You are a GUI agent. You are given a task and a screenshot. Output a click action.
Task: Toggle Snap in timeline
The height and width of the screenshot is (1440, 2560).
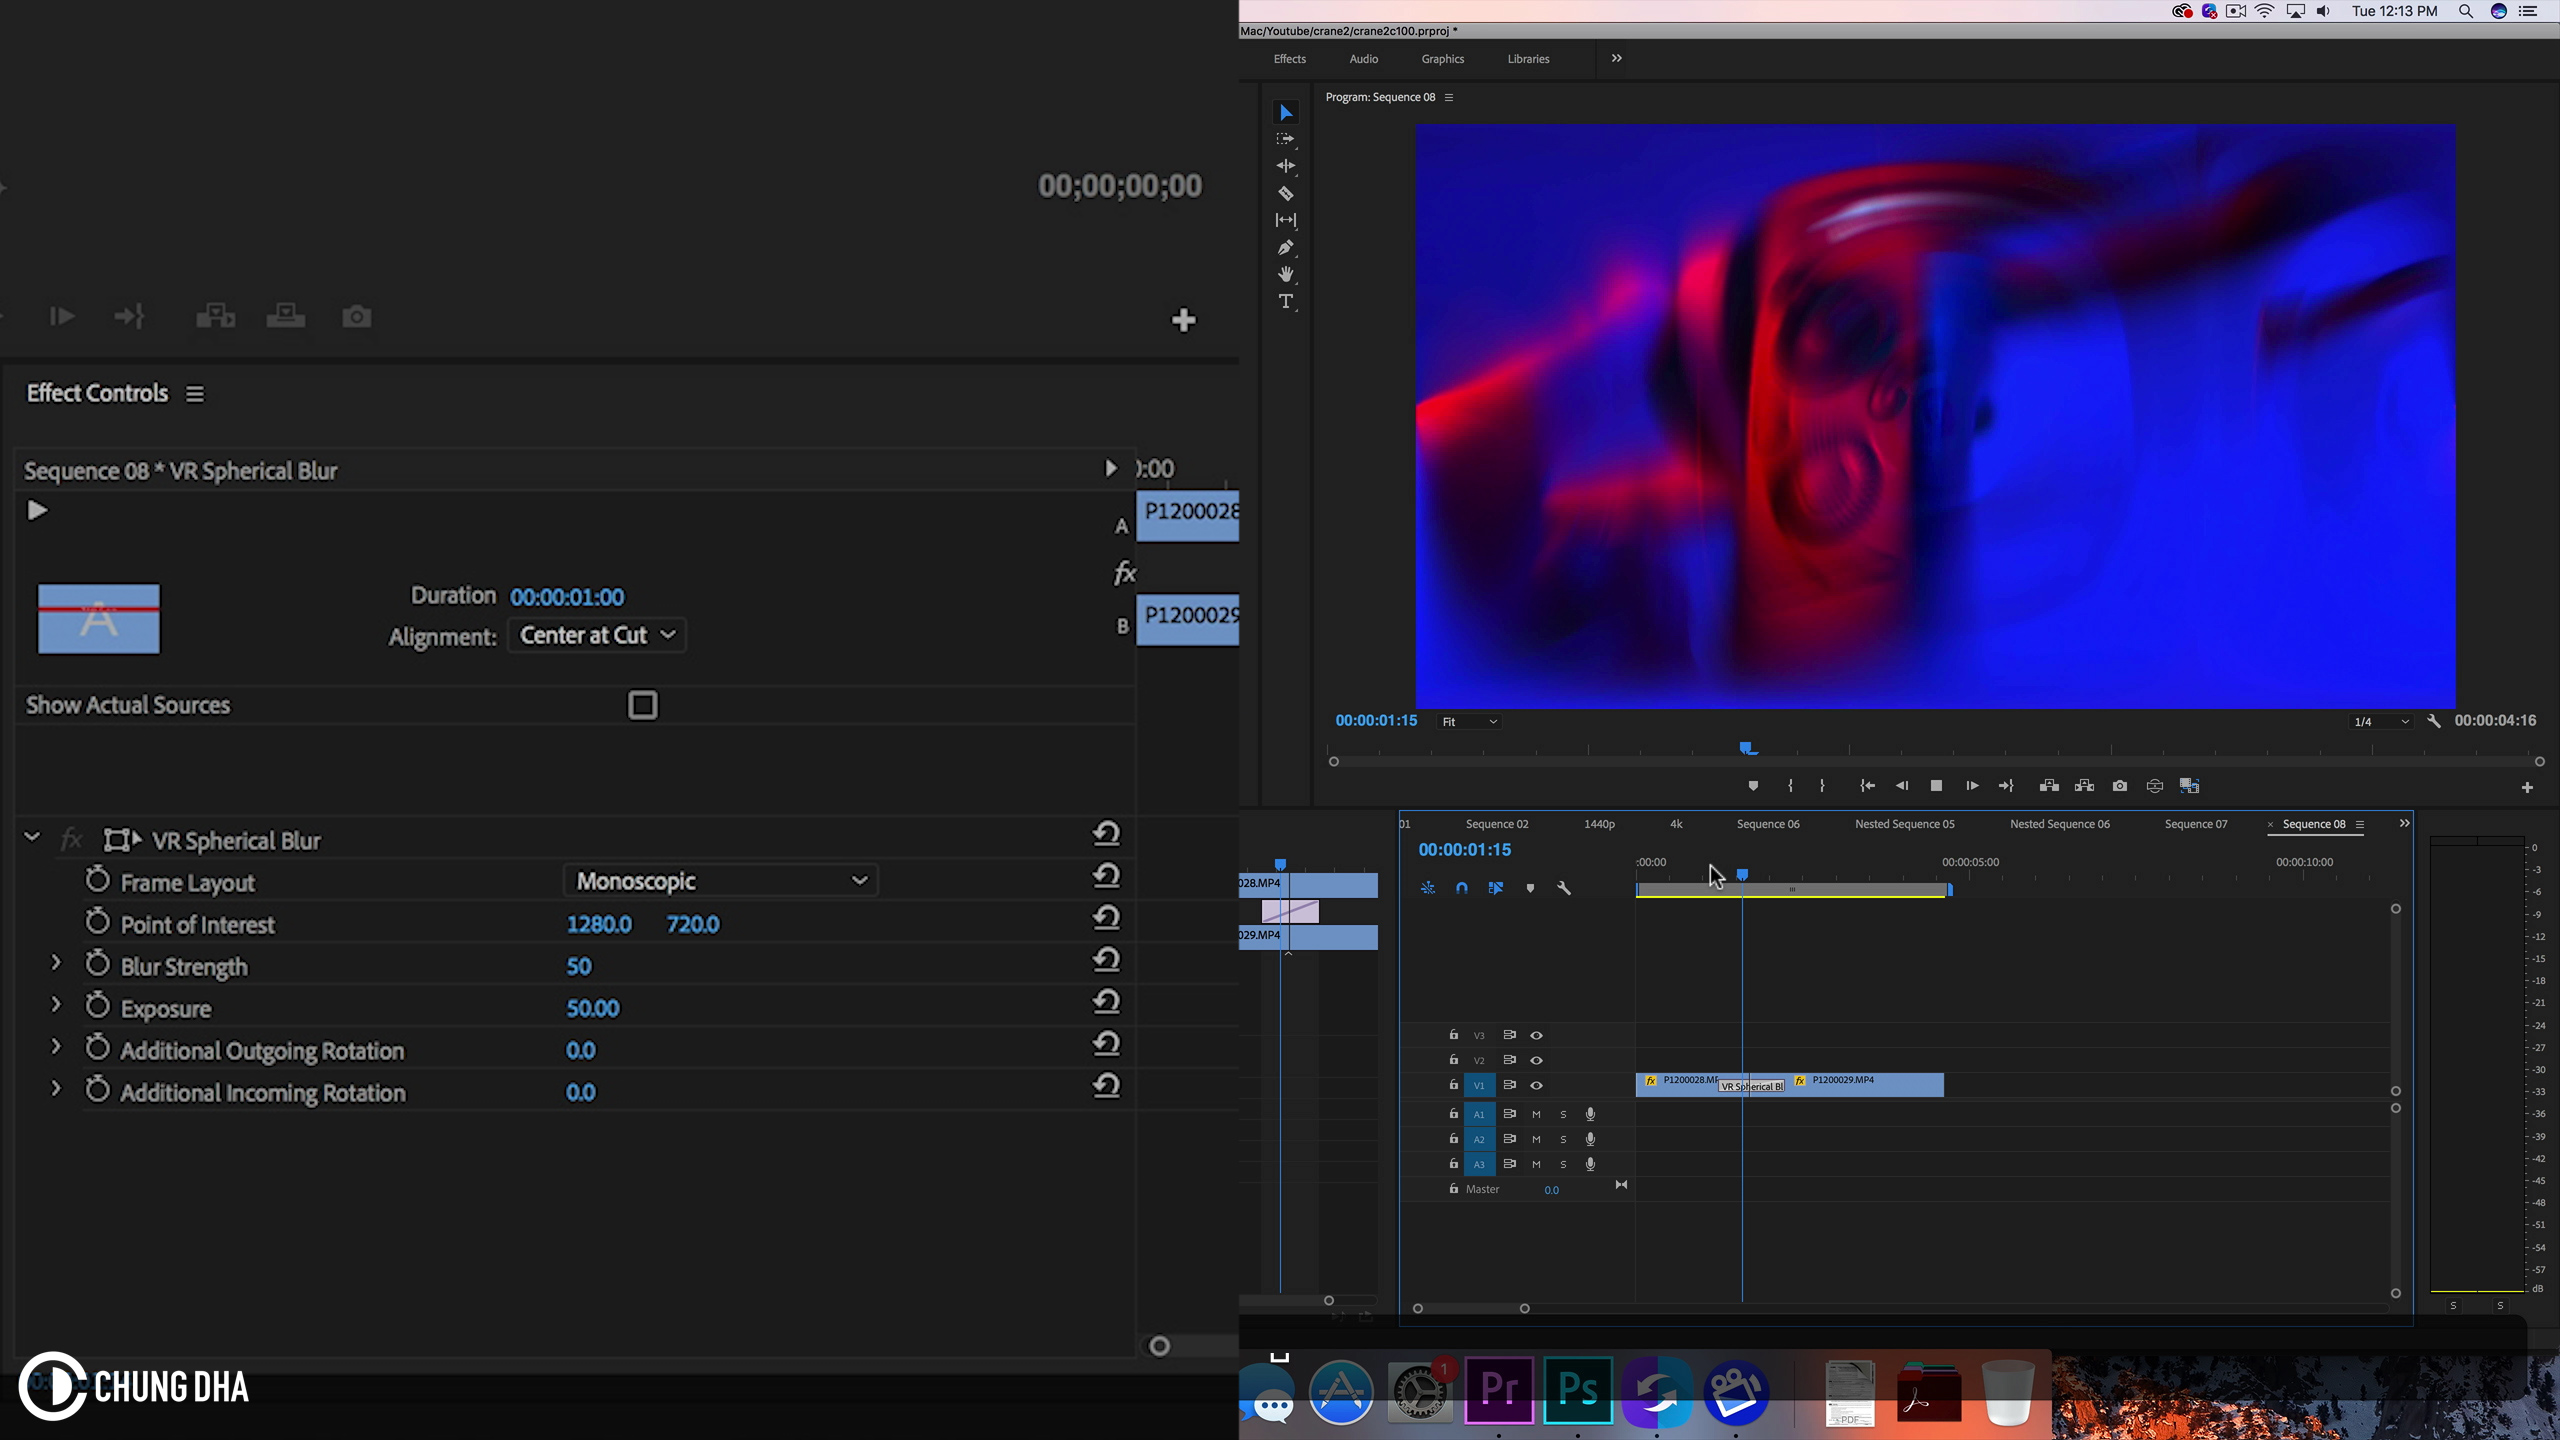tap(1461, 888)
